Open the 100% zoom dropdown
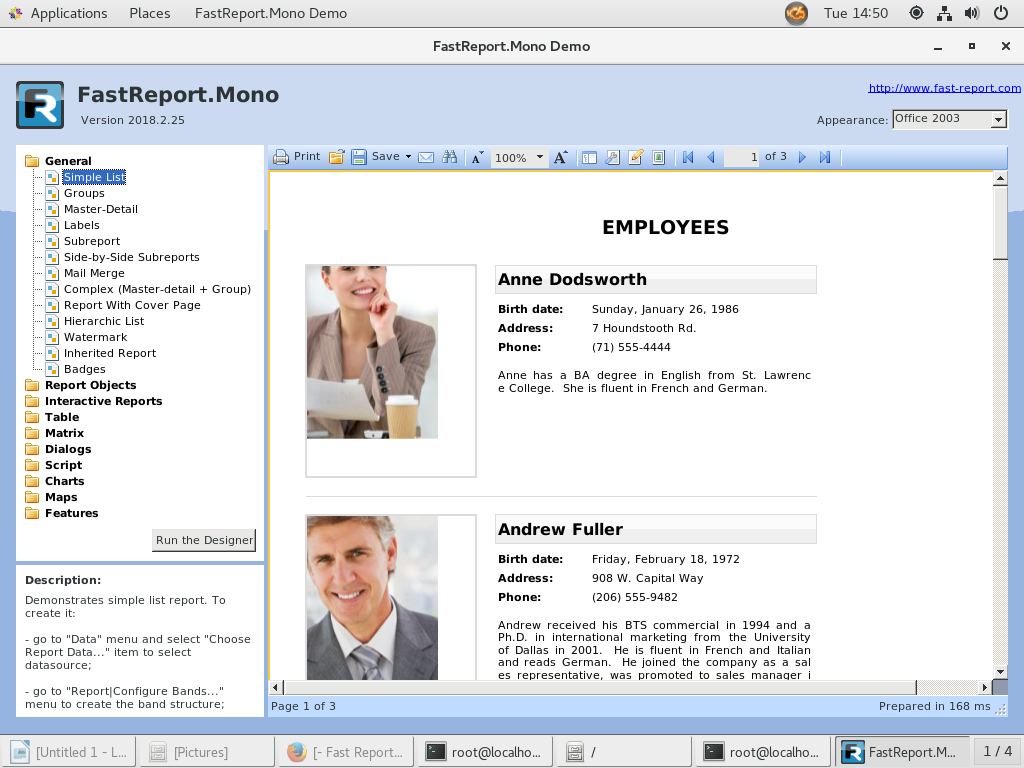Screen dimensions: 1024x768 click(539, 157)
